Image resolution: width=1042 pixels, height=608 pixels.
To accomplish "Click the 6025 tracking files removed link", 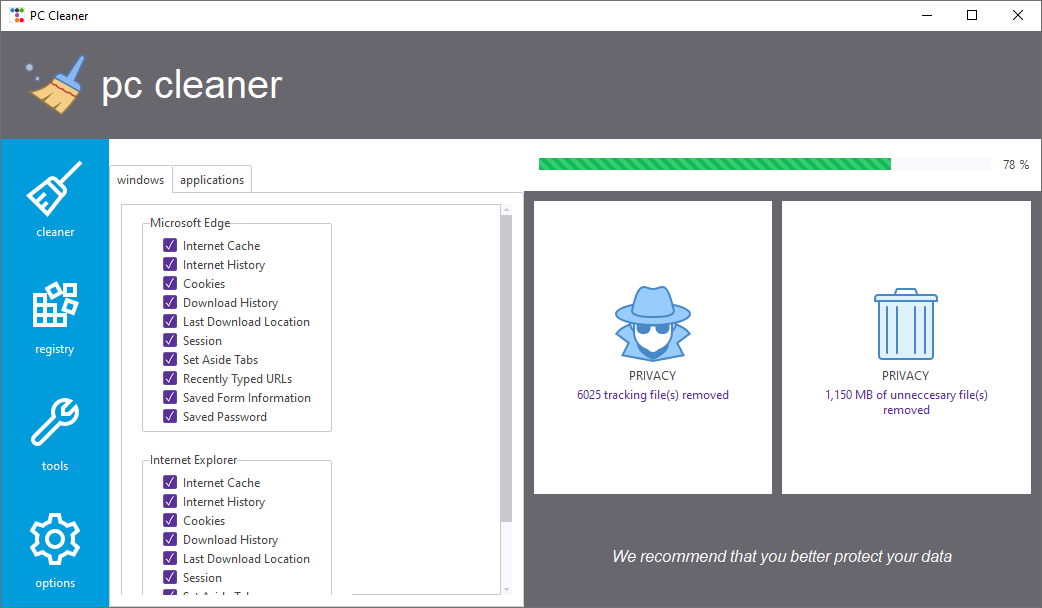I will pyautogui.click(x=652, y=394).
